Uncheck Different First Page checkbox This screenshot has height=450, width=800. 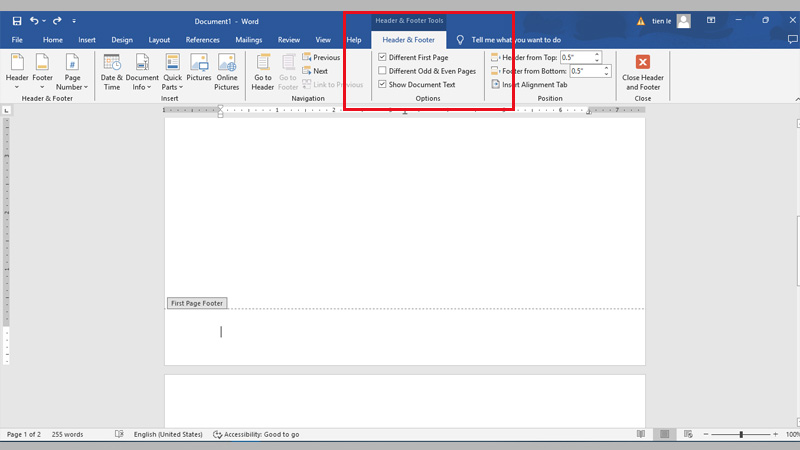[382, 58]
